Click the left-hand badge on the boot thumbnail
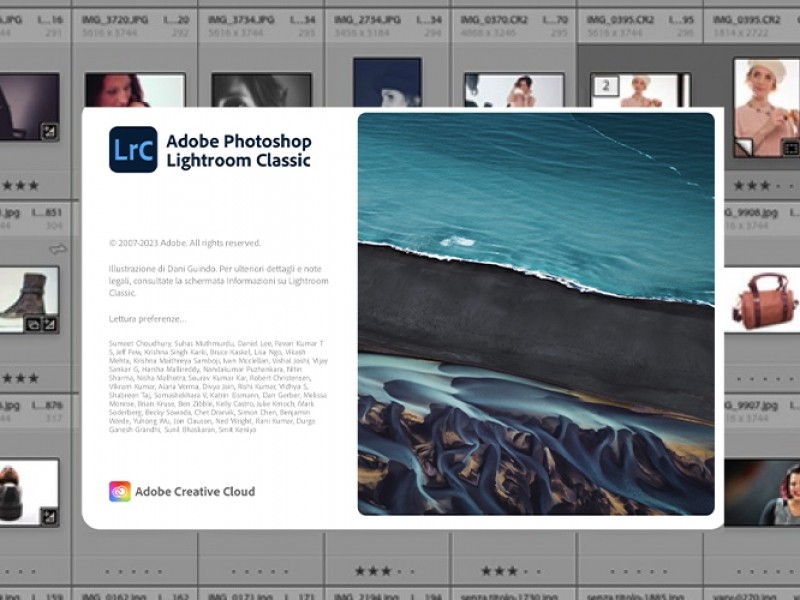The width and height of the screenshot is (800, 600). [33, 324]
